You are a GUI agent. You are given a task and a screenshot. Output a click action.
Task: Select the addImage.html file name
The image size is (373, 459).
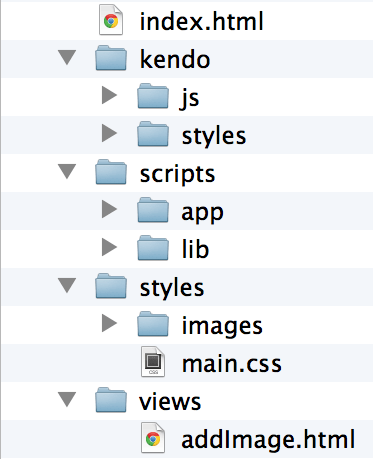(268, 439)
